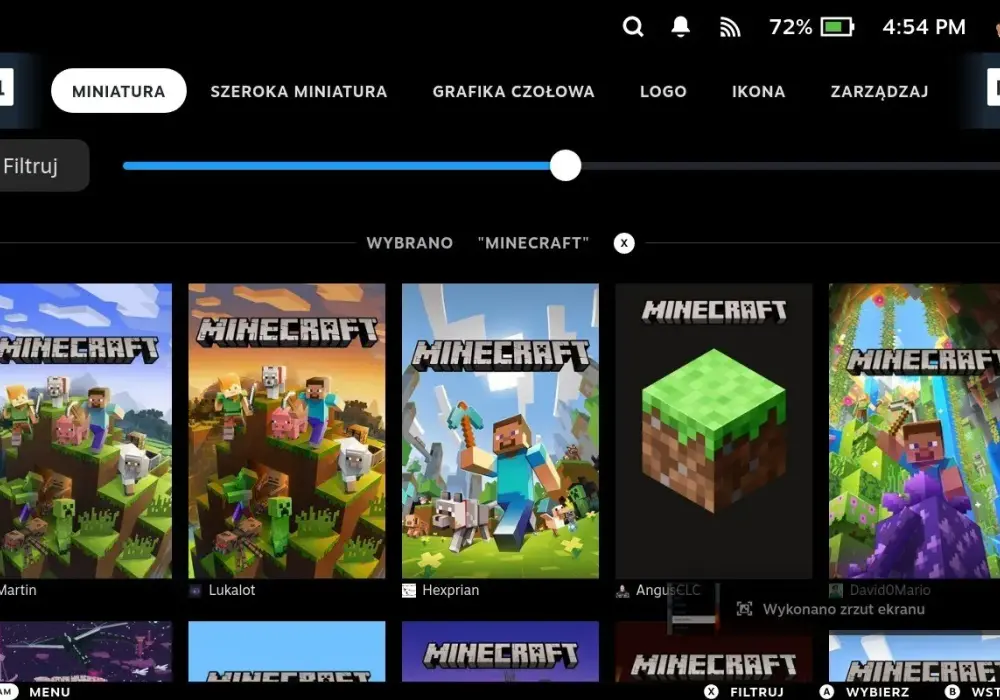Click the Hexprian author name
This screenshot has height=700, width=1000.
point(450,590)
